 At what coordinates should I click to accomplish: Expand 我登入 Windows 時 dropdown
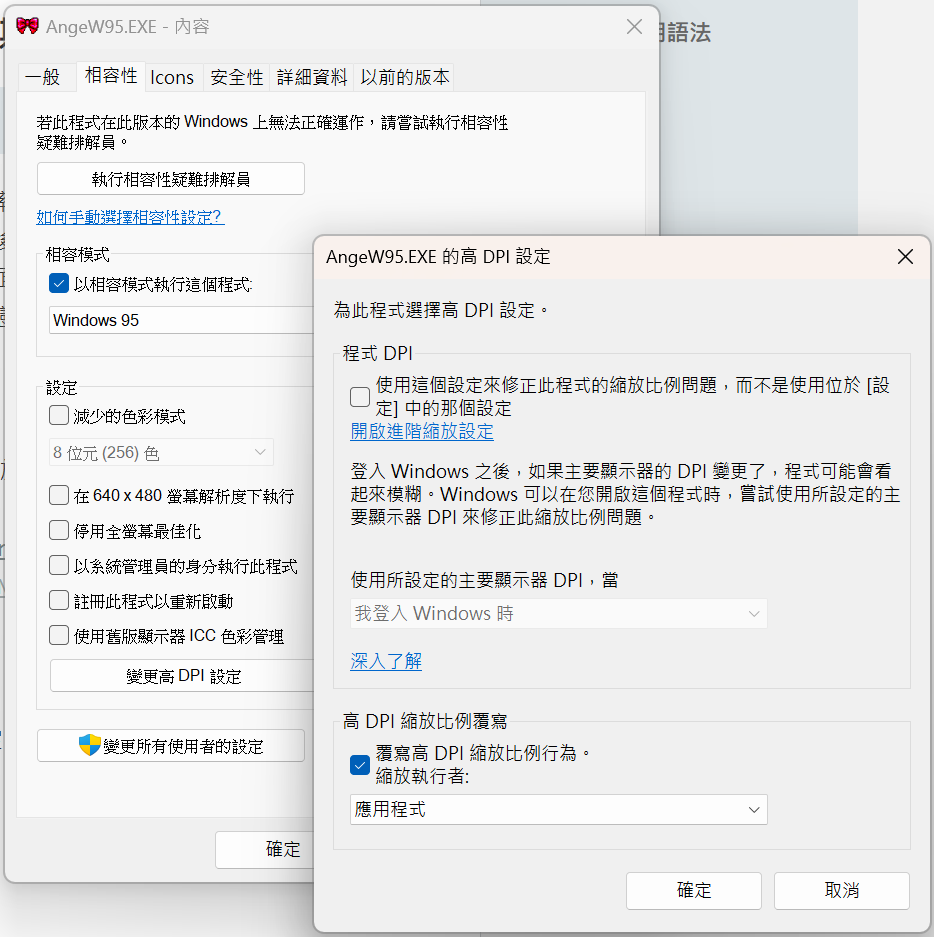click(559, 614)
